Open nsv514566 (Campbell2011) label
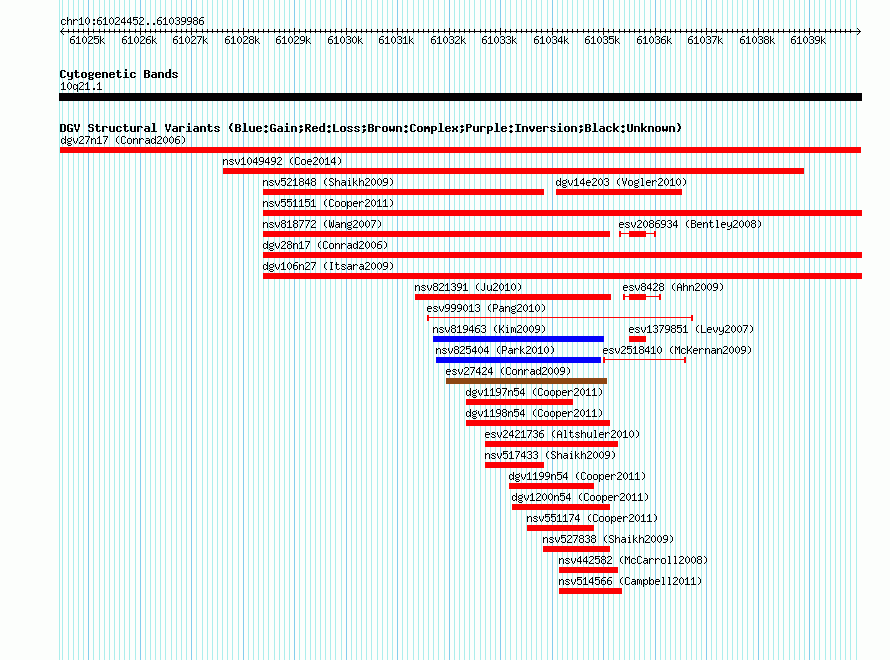890x660 pixels. (x=630, y=581)
